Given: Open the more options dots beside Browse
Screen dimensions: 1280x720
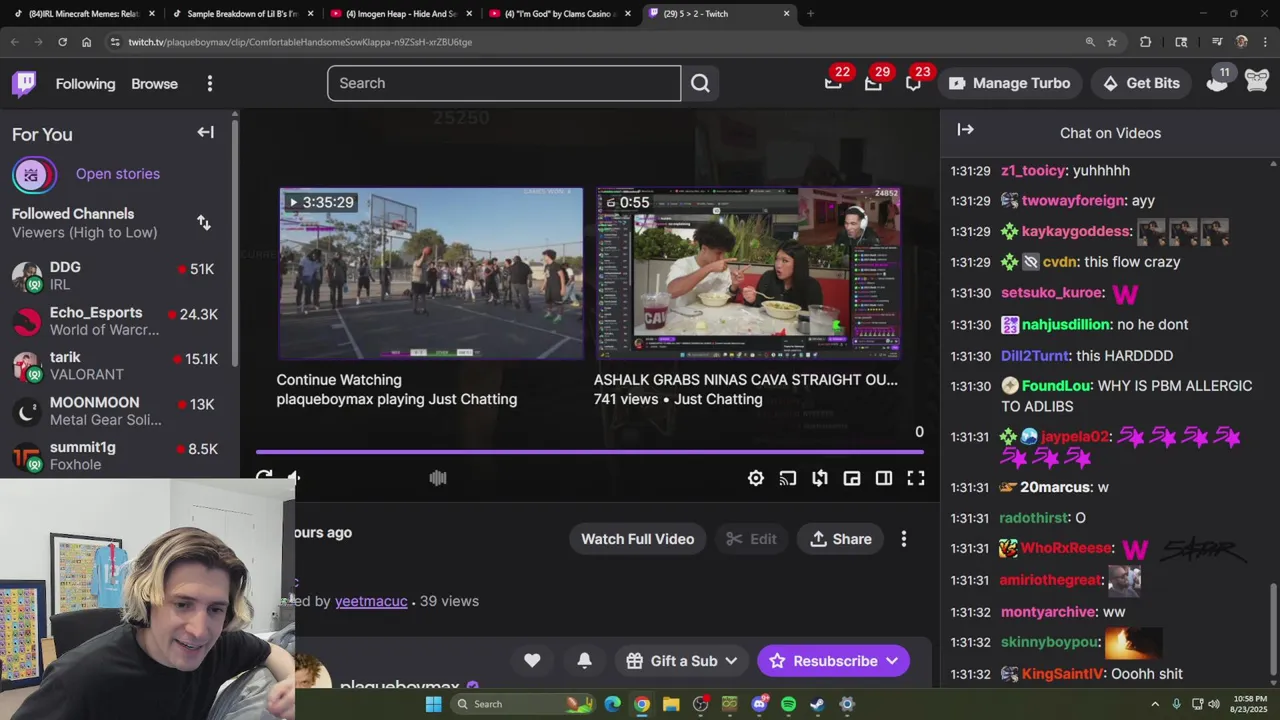Looking at the screenshot, I should coord(210,84).
